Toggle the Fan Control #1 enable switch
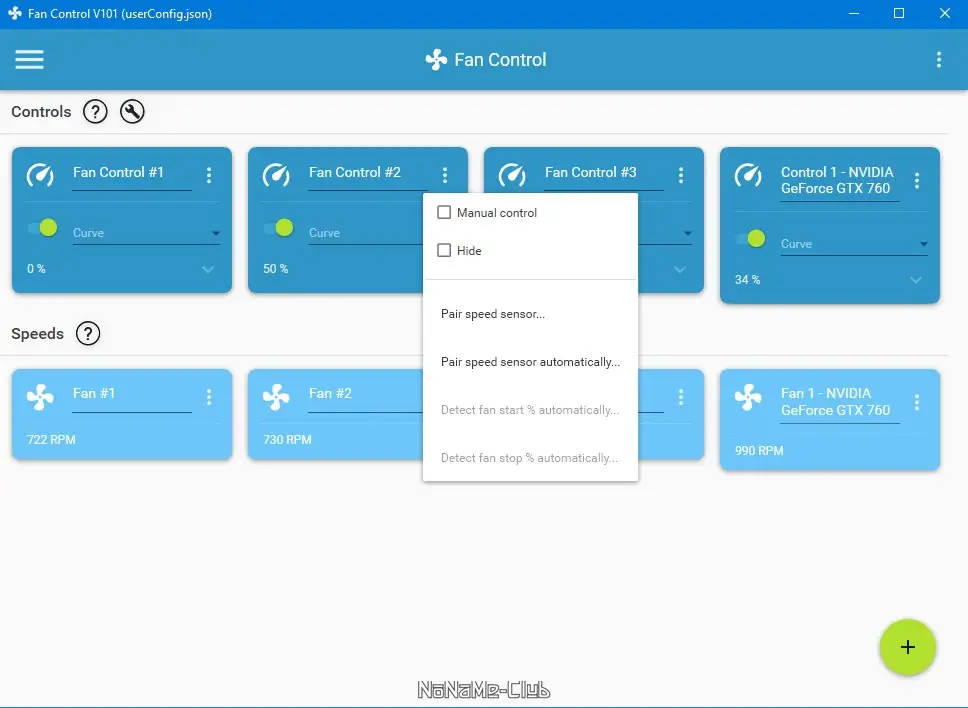Viewport: 968px width, 708px height. point(43,228)
